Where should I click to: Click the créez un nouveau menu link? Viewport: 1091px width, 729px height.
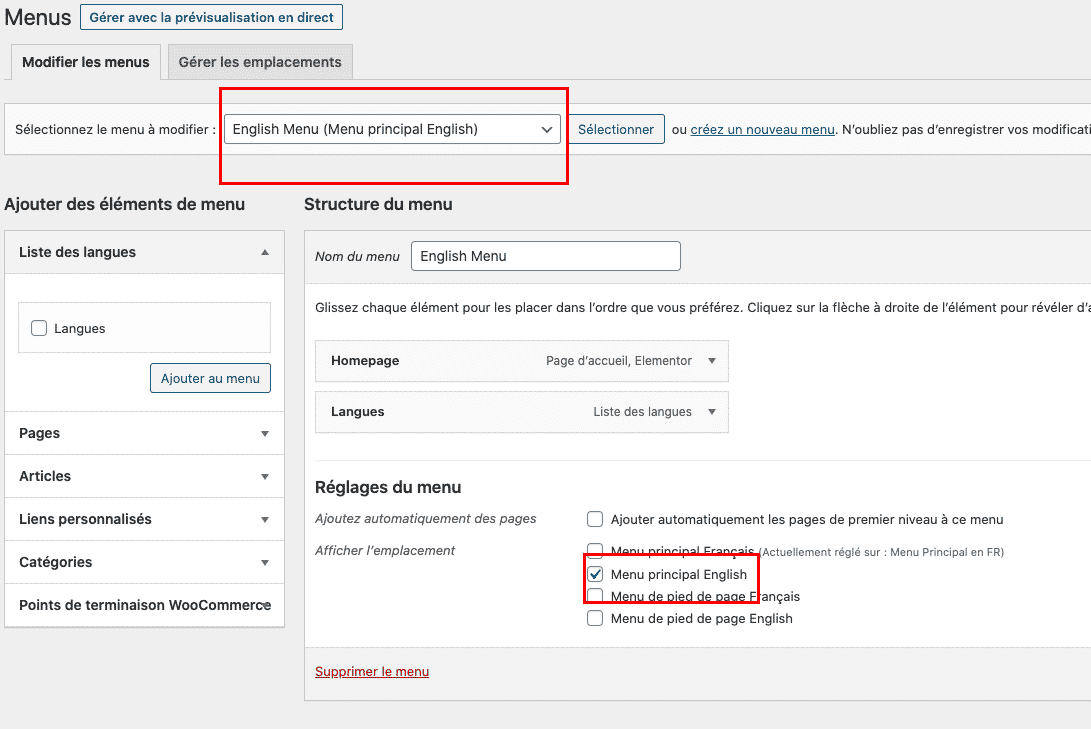tap(762, 129)
